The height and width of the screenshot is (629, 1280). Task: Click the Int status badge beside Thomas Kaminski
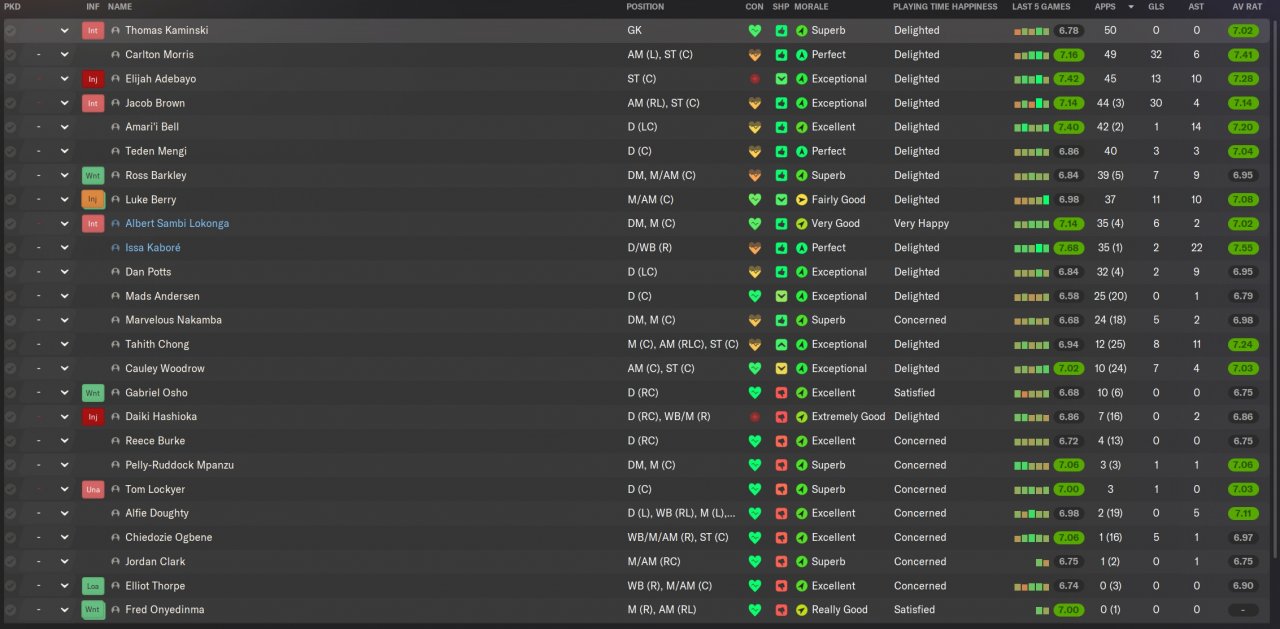[93, 31]
